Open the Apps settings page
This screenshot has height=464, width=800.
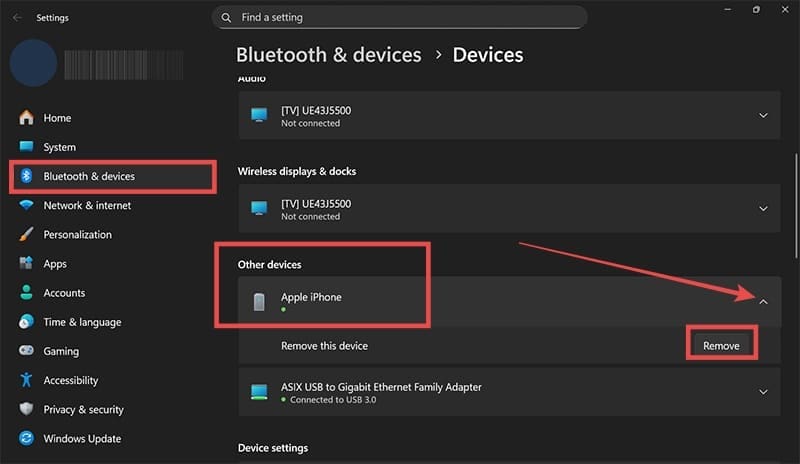(x=55, y=264)
